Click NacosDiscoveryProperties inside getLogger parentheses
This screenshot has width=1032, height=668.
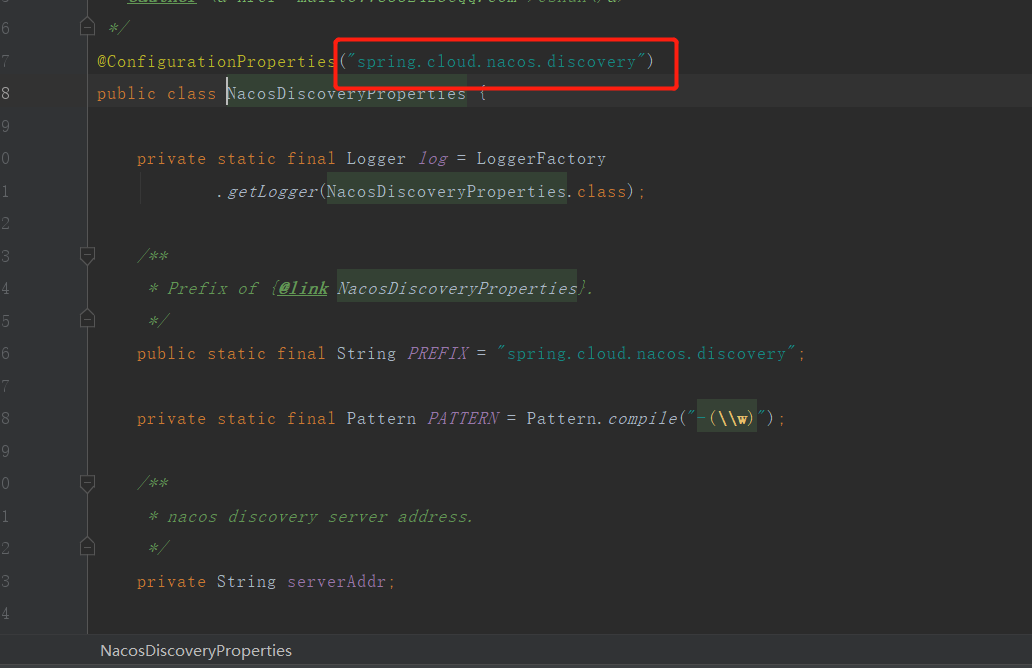click(446, 192)
